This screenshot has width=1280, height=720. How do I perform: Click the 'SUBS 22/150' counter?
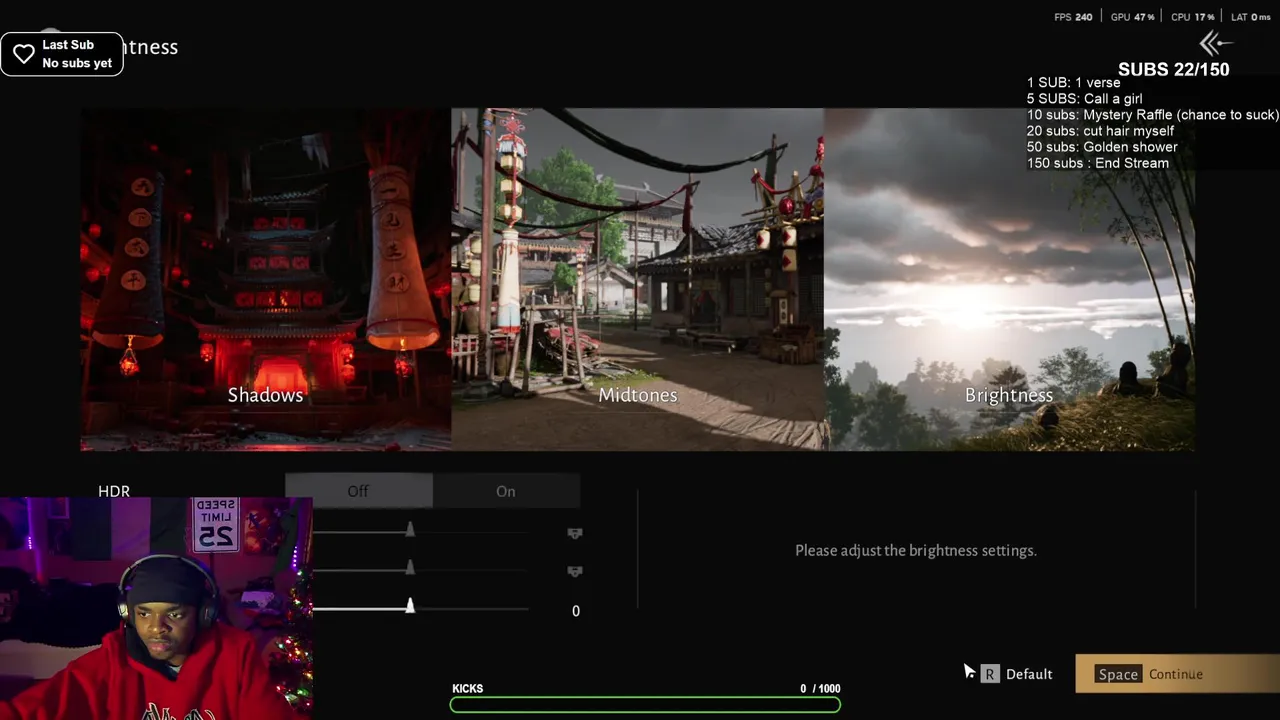[1174, 69]
